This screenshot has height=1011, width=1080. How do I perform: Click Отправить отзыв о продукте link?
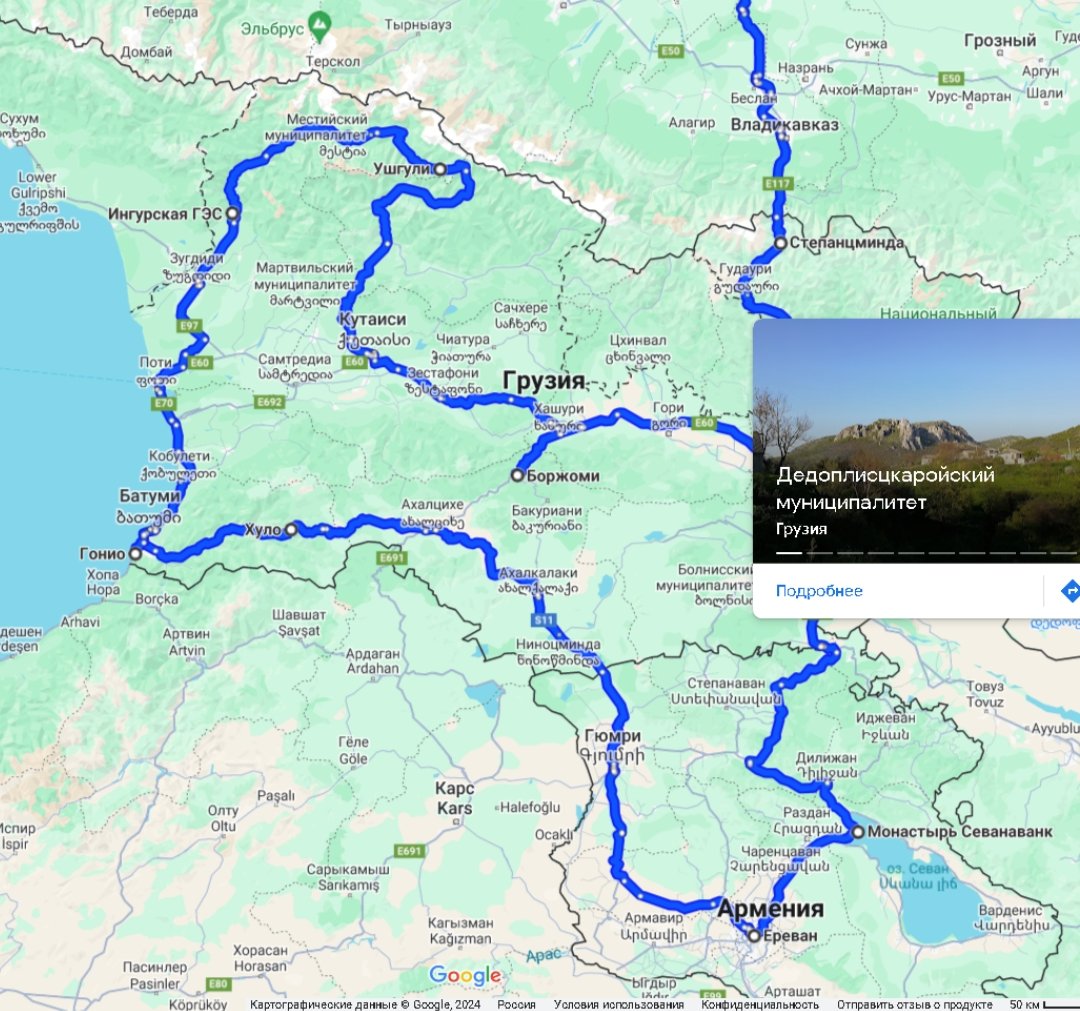[x=914, y=1005]
